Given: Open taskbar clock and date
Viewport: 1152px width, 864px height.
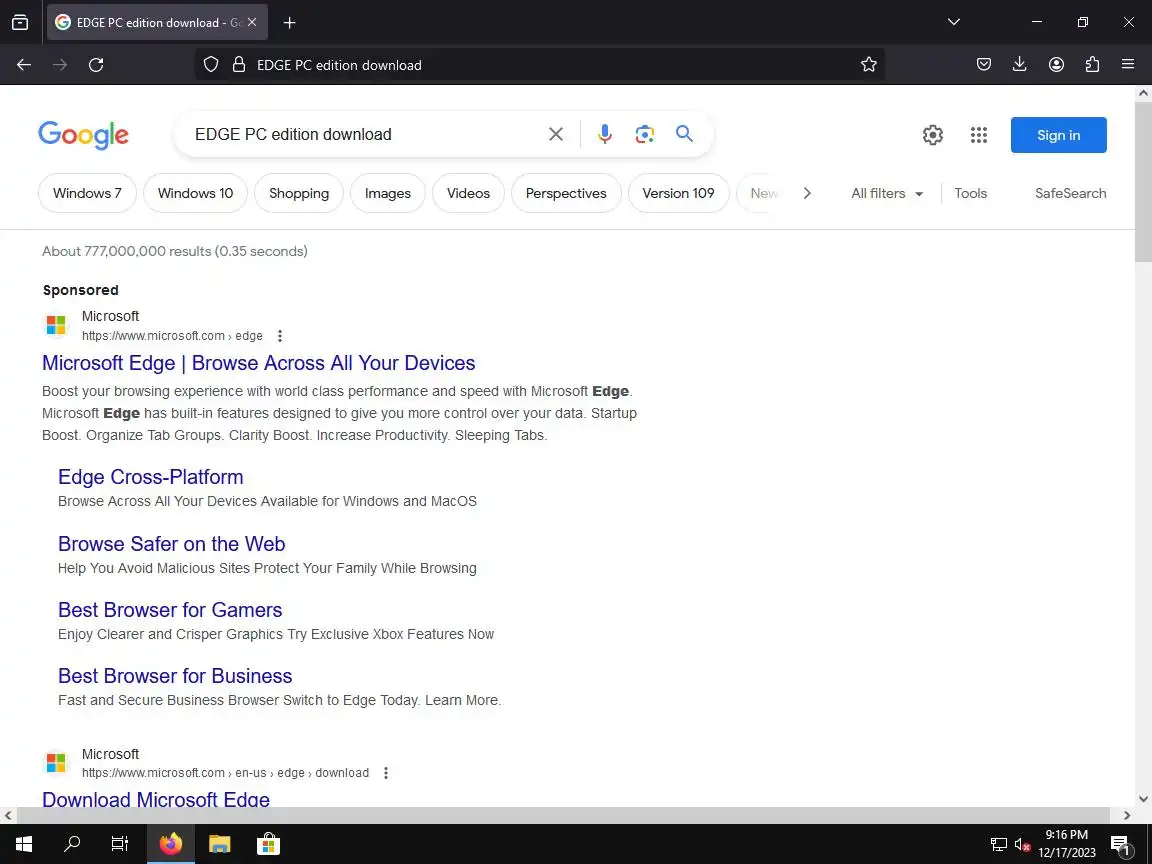Looking at the screenshot, I should click(1067, 844).
